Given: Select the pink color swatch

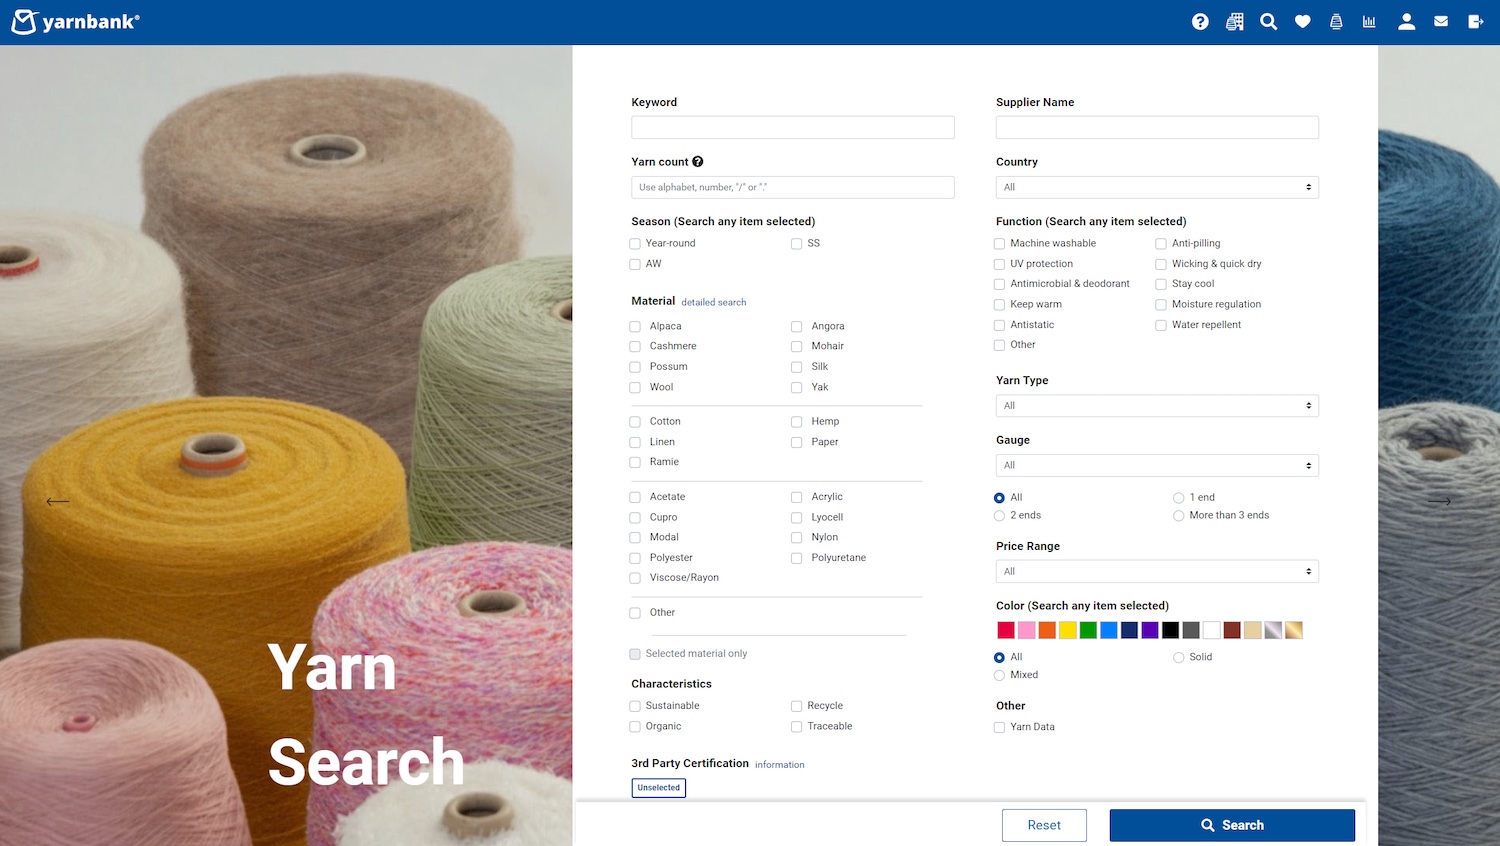Looking at the screenshot, I should click(1027, 630).
